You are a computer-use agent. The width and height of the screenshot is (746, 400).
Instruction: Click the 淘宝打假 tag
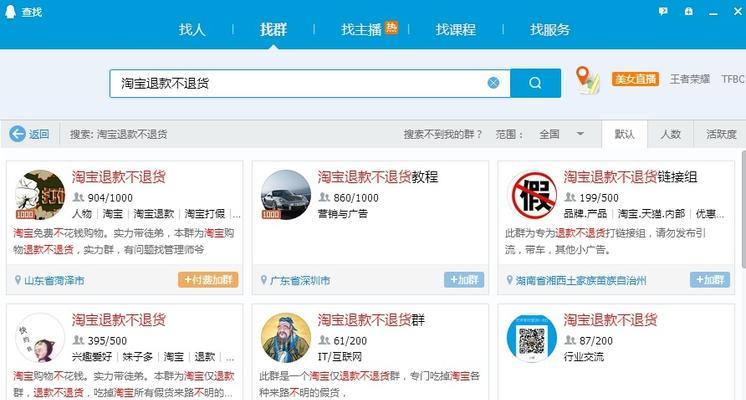point(205,214)
